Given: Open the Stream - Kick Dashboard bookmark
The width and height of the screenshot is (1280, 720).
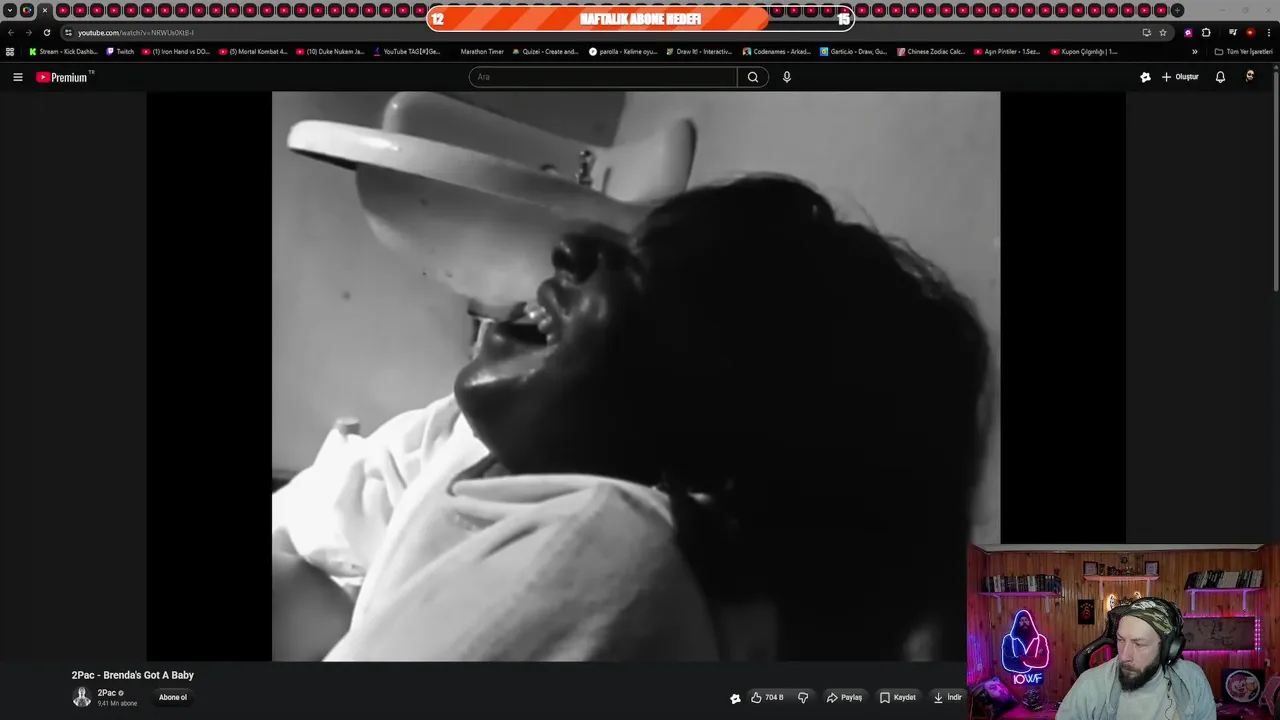Looking at the screenshot, I should [x=63, y=52].
